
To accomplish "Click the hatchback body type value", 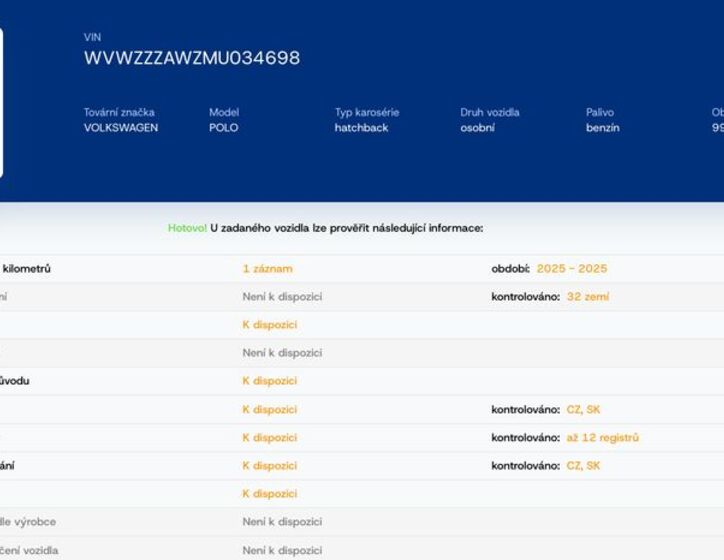I will coord(361,128).
